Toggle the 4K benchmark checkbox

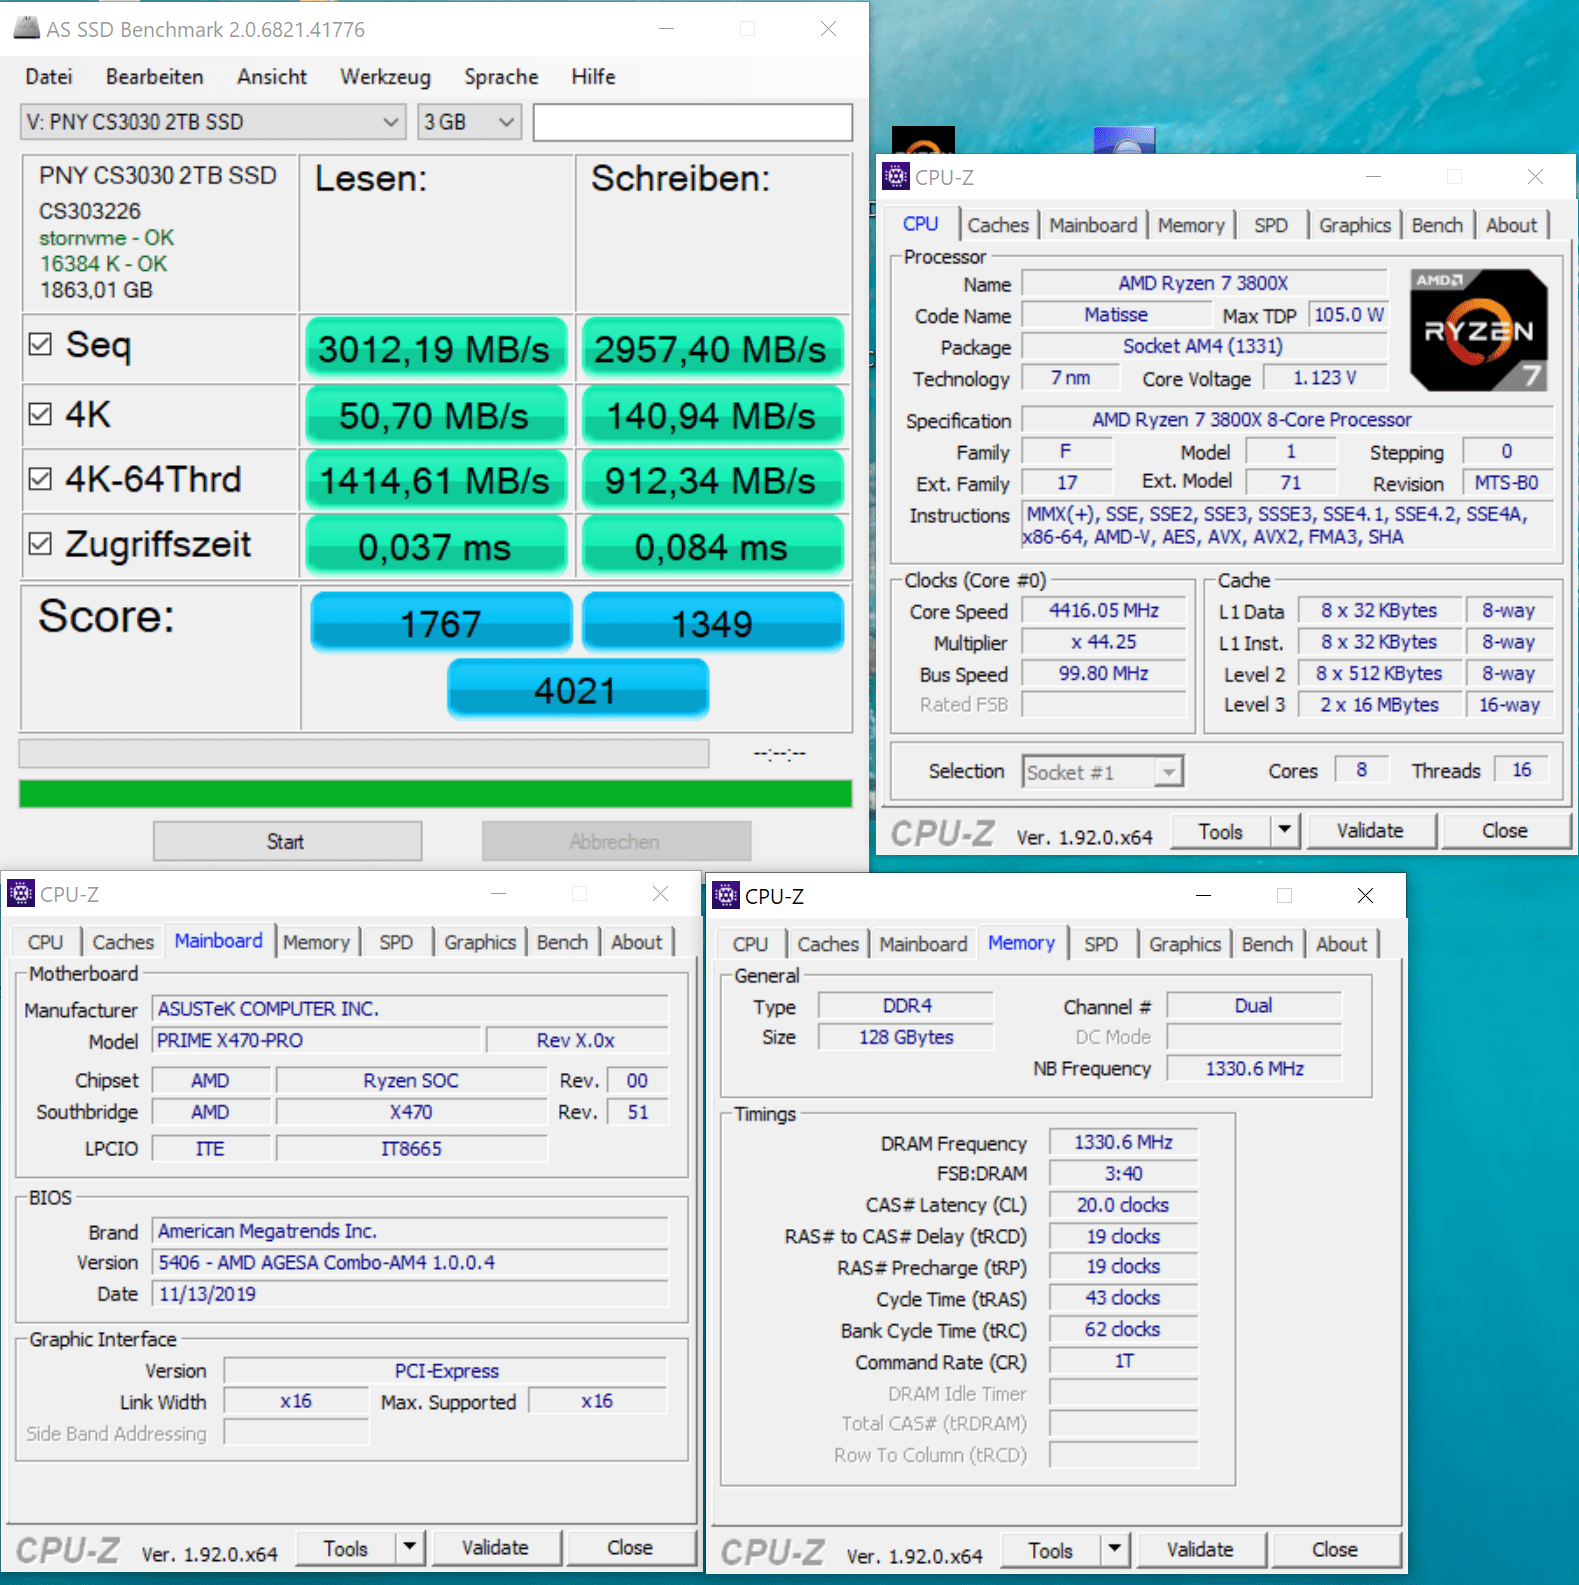(x=40, y=414)
